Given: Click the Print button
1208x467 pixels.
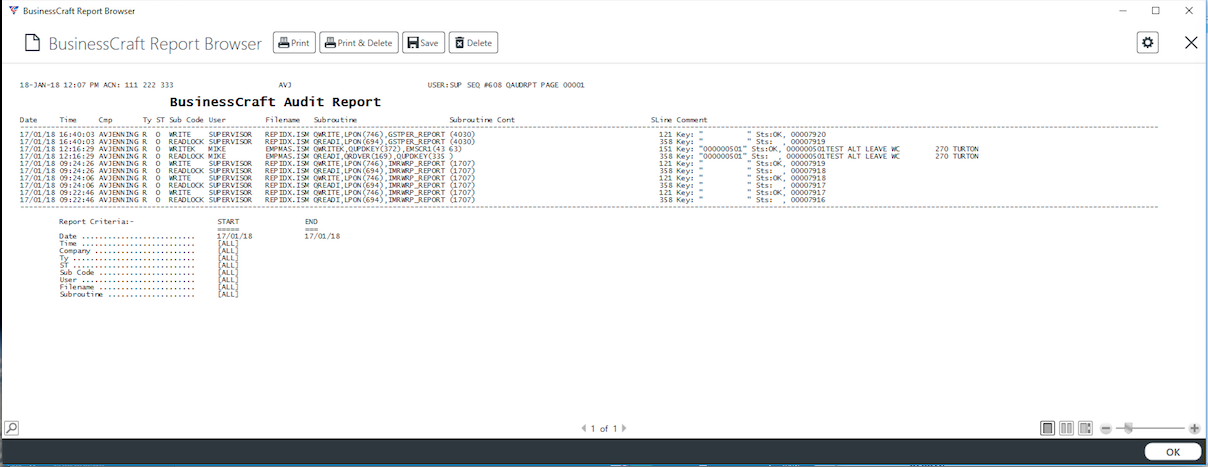Looking at the screenshot, I should [294, 43].
